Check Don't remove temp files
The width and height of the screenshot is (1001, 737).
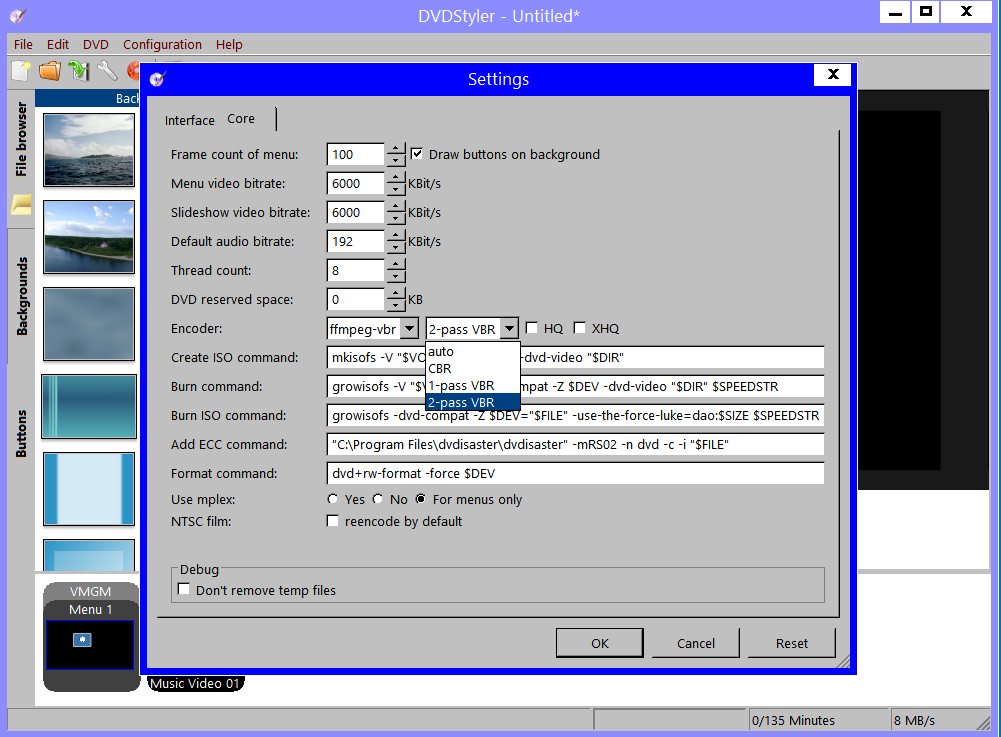tap(184, 589)
